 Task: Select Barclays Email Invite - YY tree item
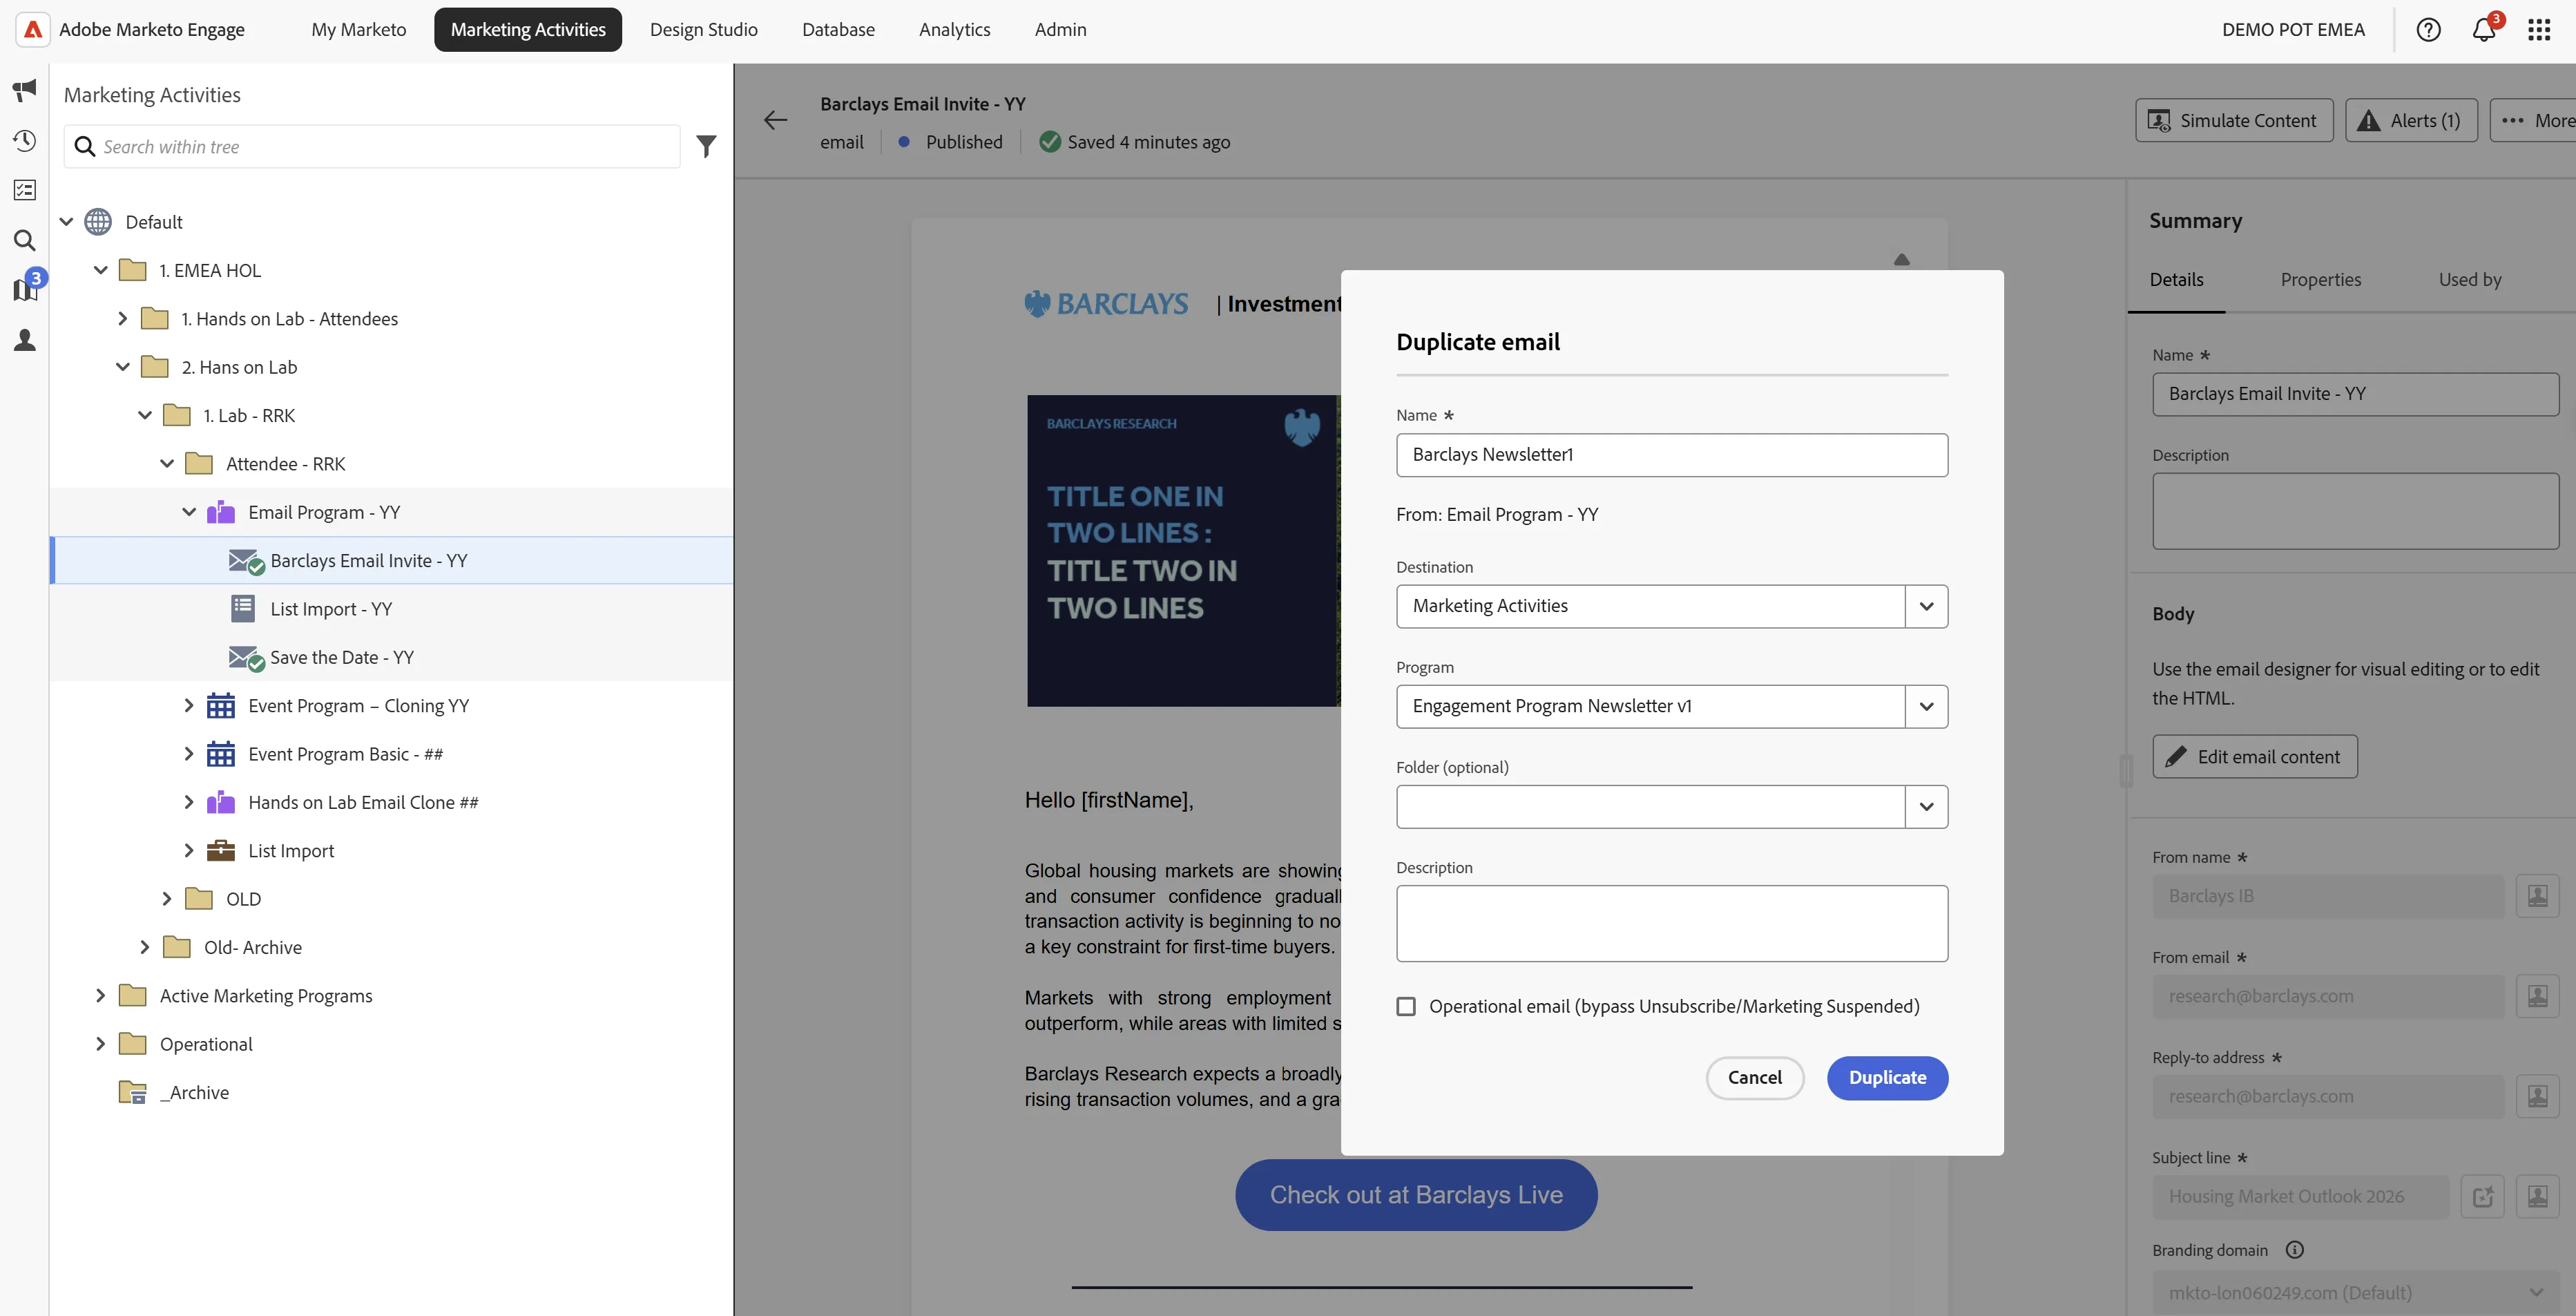pyautogui.click(x=392, y=561)
